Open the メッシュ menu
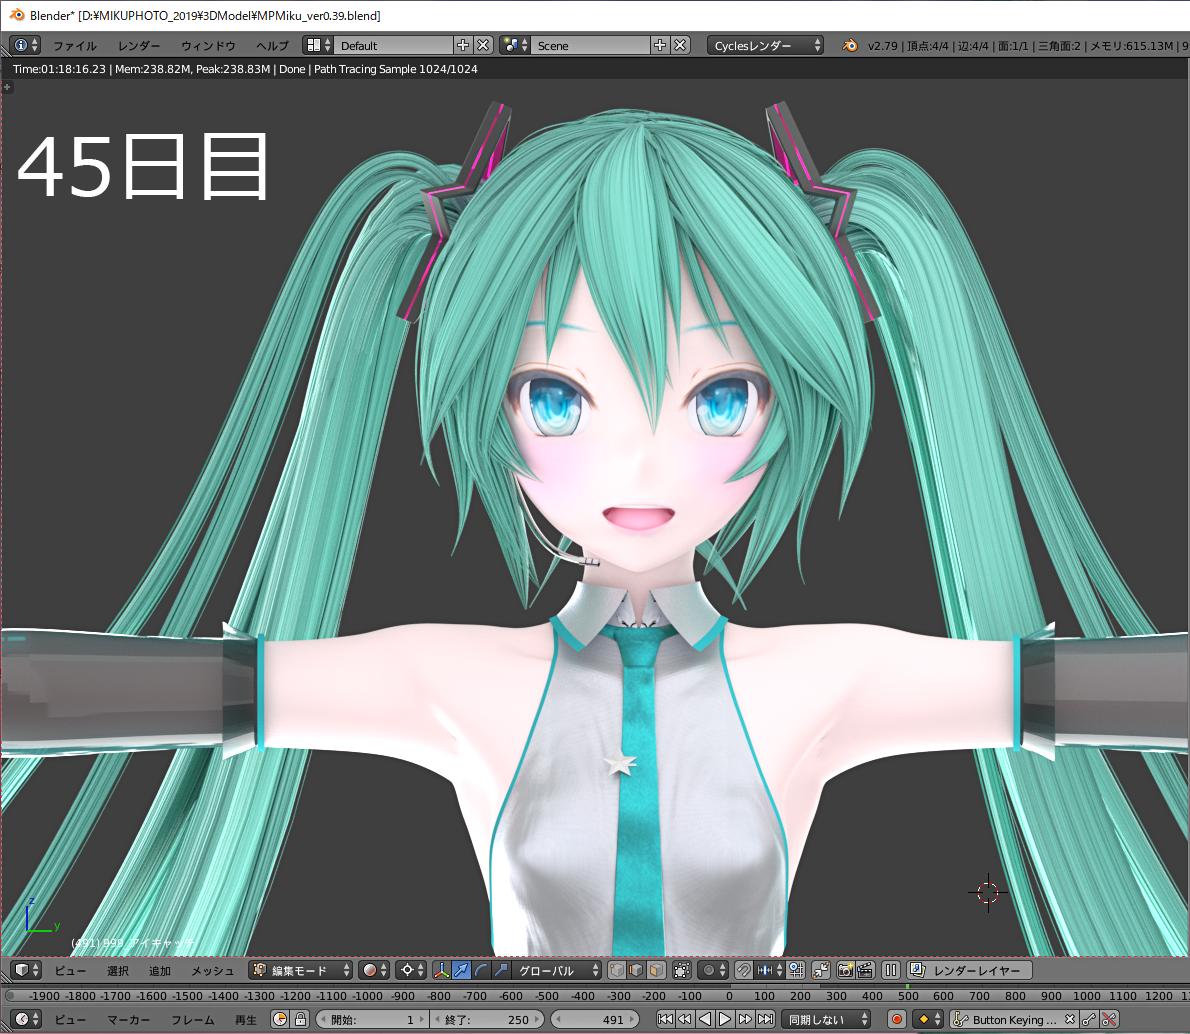Image resolution: width=1190 pixels, height=1034 pixels. (212, 970)
